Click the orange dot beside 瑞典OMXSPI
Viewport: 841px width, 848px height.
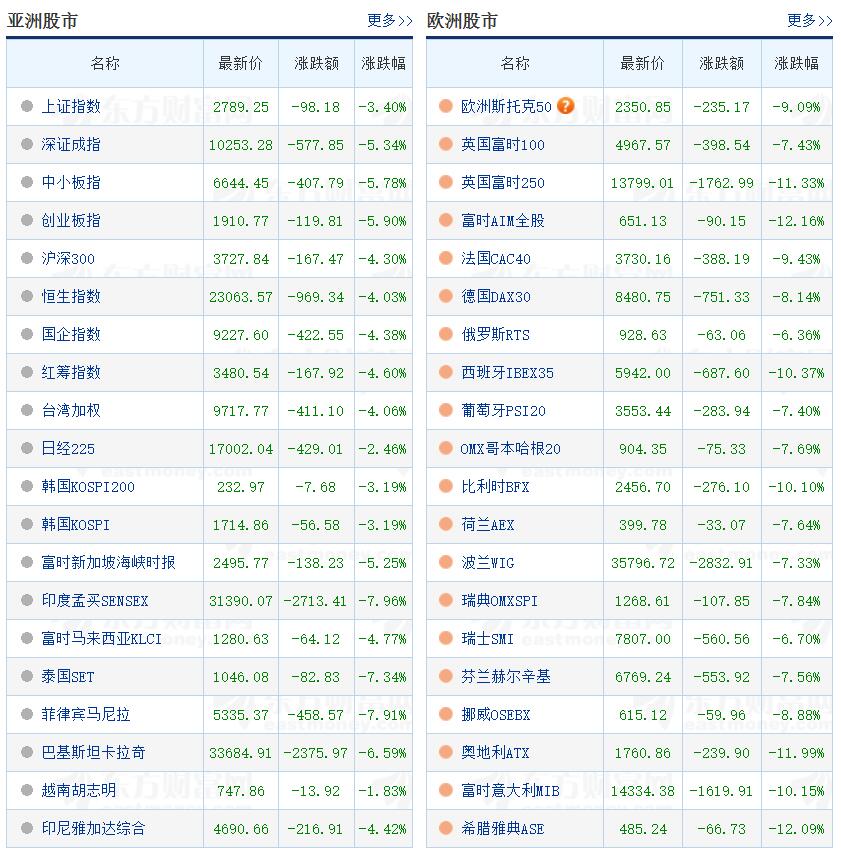(446, 600)
